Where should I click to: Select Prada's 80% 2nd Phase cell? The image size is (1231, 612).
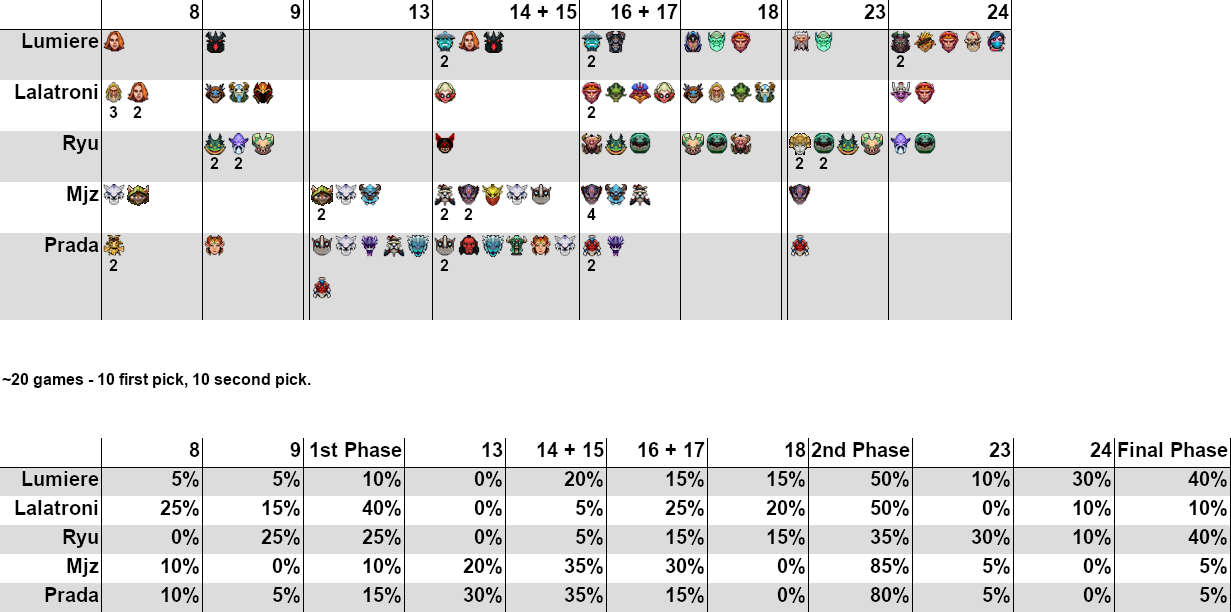pos(861,596)
